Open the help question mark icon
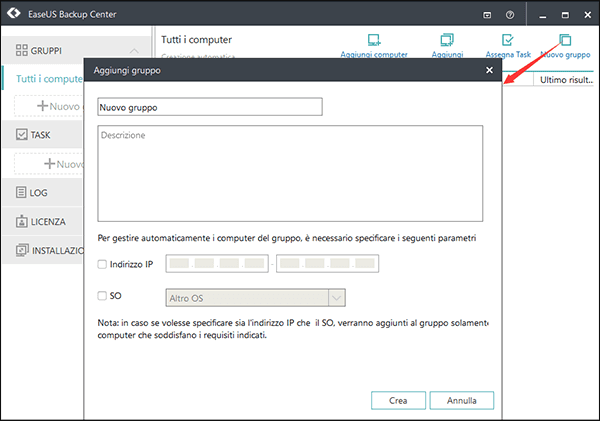This screenshot has height=421, width=600. 510,15
